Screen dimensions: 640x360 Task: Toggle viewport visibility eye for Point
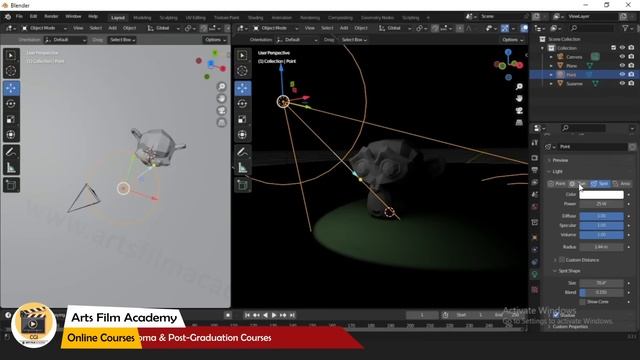[x=622, y=74]
